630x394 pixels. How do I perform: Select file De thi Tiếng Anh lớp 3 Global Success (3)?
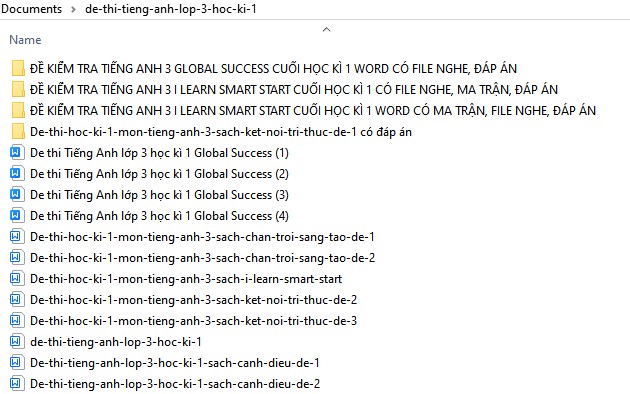coord(159,195)
